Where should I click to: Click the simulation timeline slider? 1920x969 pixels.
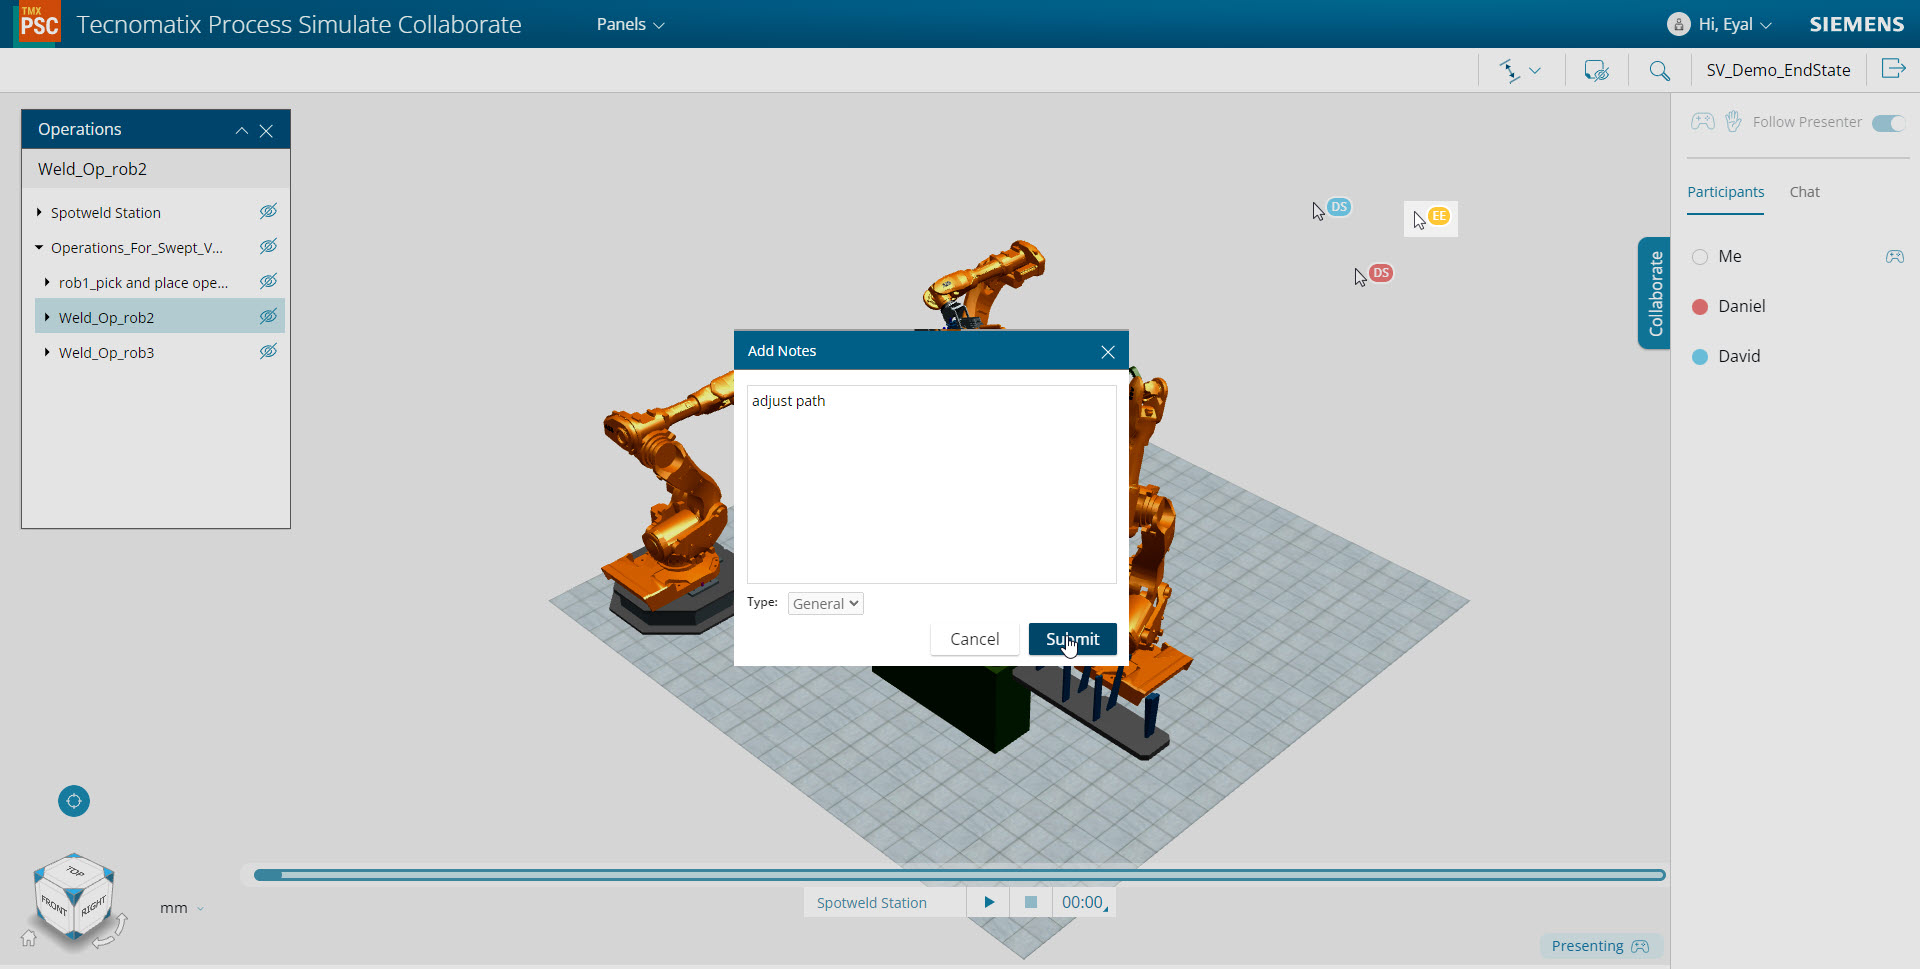[x=959, y=875]
